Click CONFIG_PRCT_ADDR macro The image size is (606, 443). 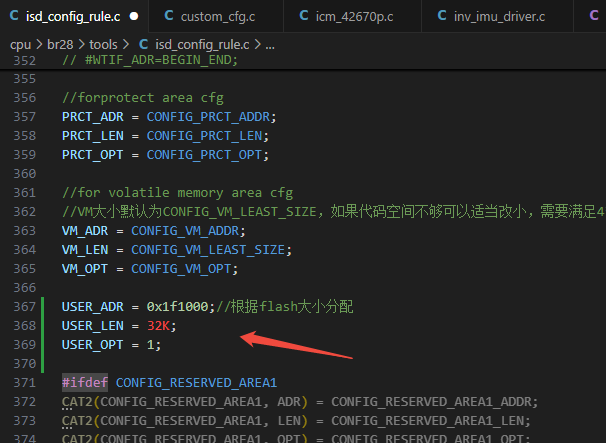[x=208, y=117]
